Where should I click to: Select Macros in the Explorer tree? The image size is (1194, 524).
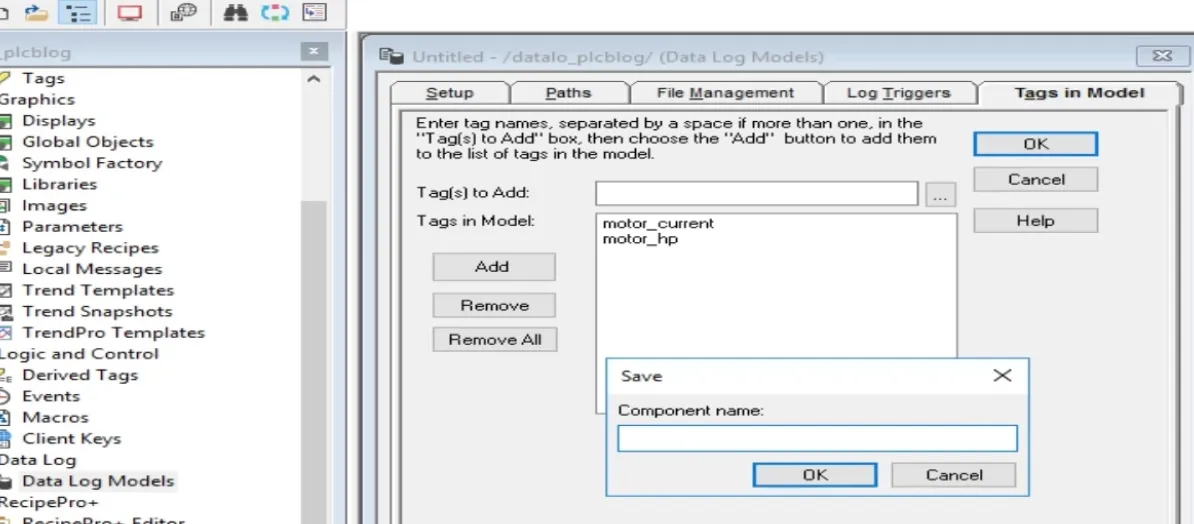click(55, 417)
